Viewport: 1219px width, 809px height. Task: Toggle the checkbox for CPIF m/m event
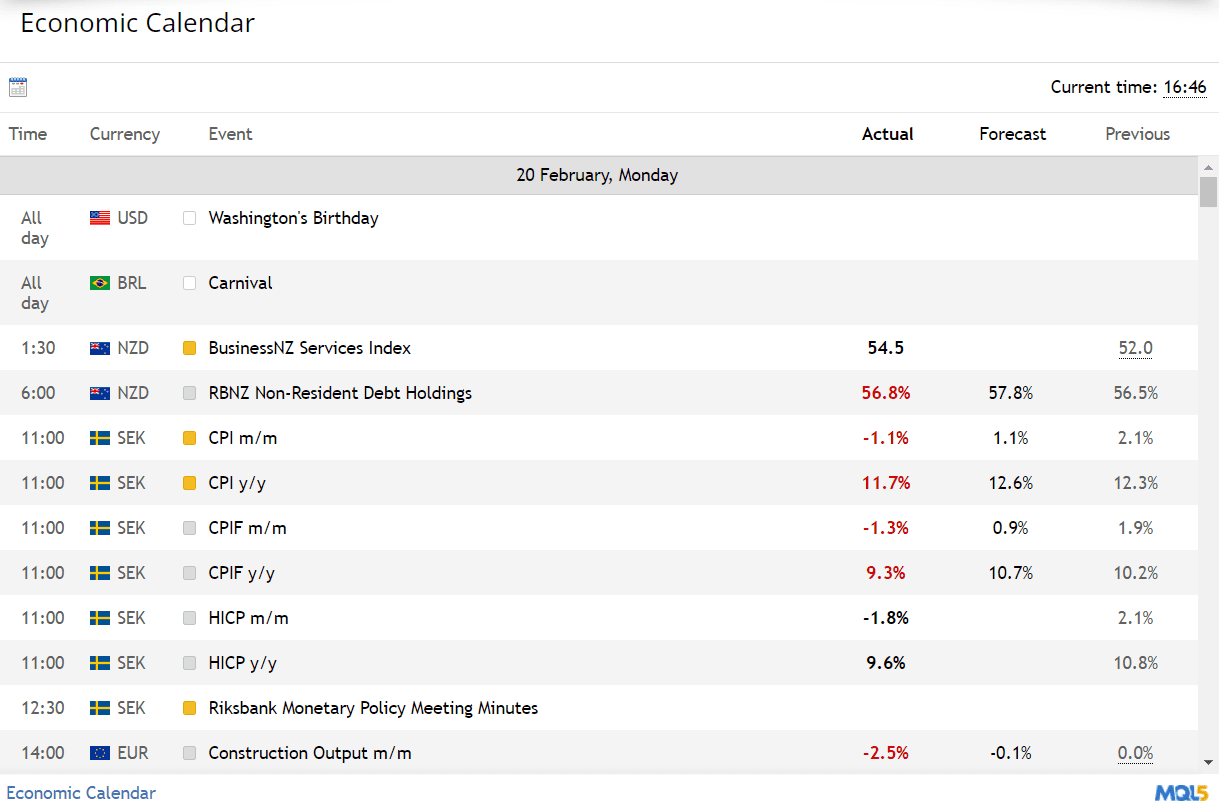tap(189, 527)
